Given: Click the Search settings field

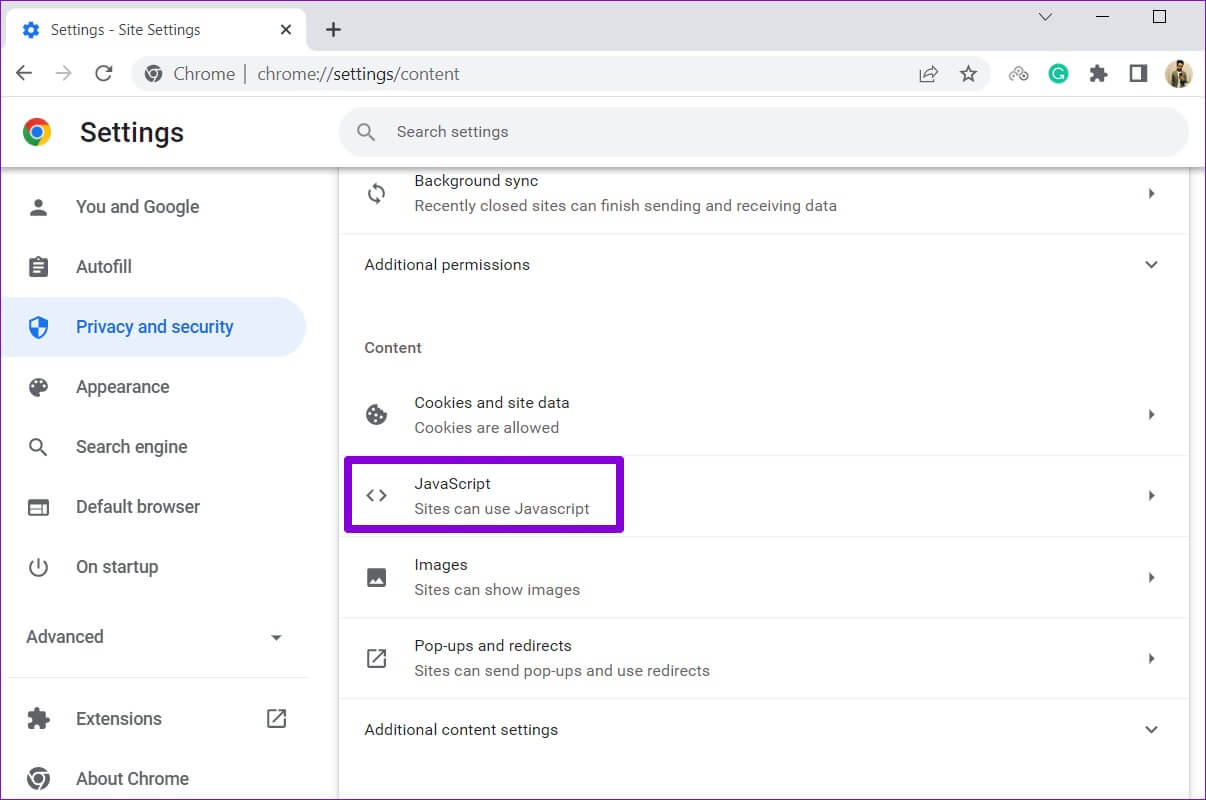Looking at the screenshot, I should tap(764, 132).
